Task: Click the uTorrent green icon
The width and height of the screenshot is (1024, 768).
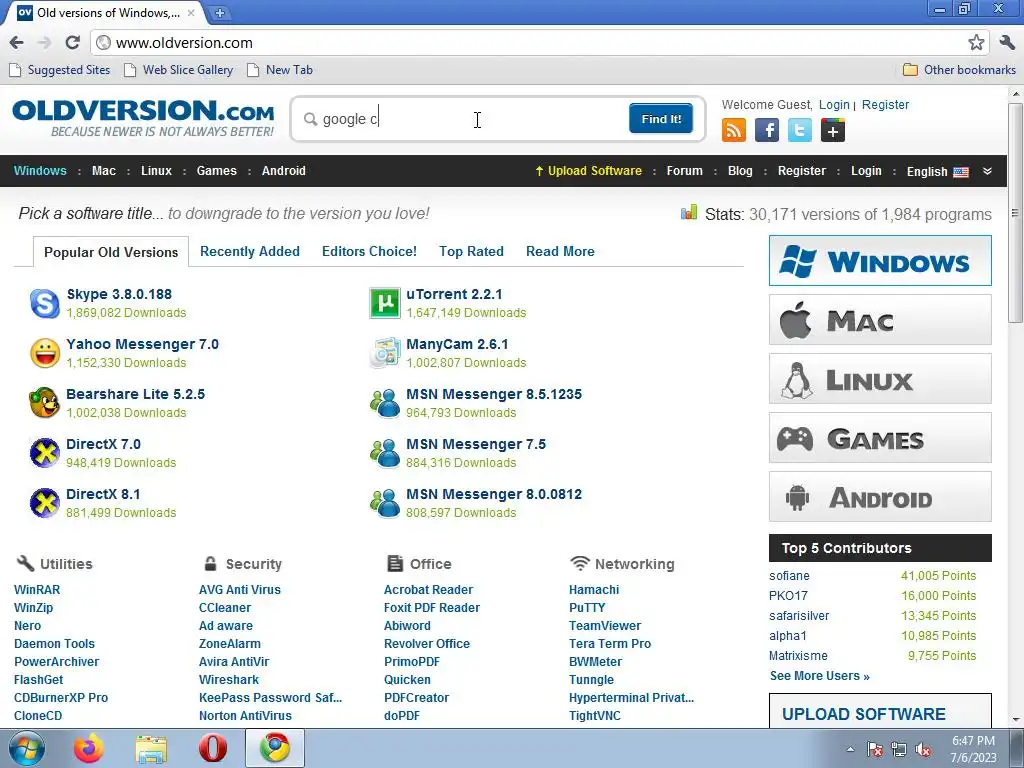Action: (x=385, y=303)
